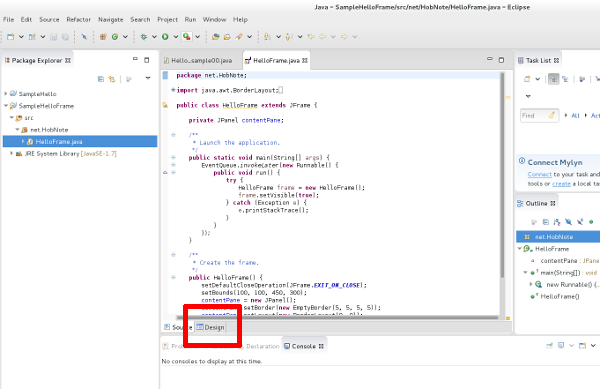This screenshot has width=600, height=389.
Task: Click the Next Annotation toolbar icon
Action: pos(267,37)
